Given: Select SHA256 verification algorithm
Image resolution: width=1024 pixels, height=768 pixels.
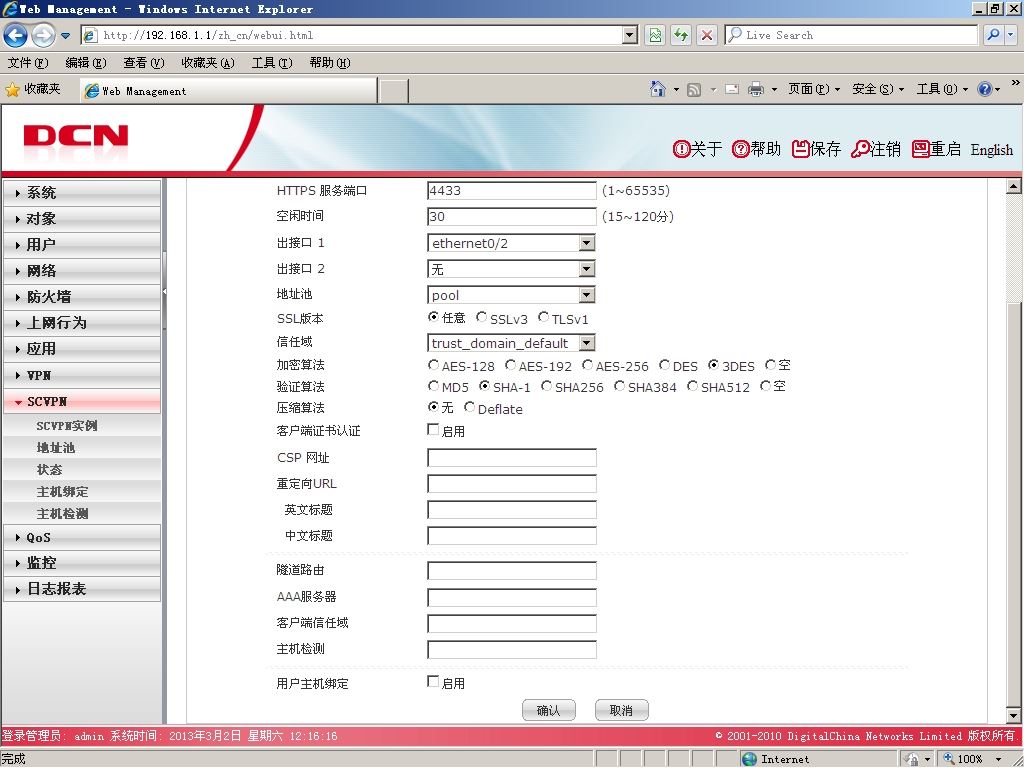Looking at the screenshot, I should coord(546,386).
